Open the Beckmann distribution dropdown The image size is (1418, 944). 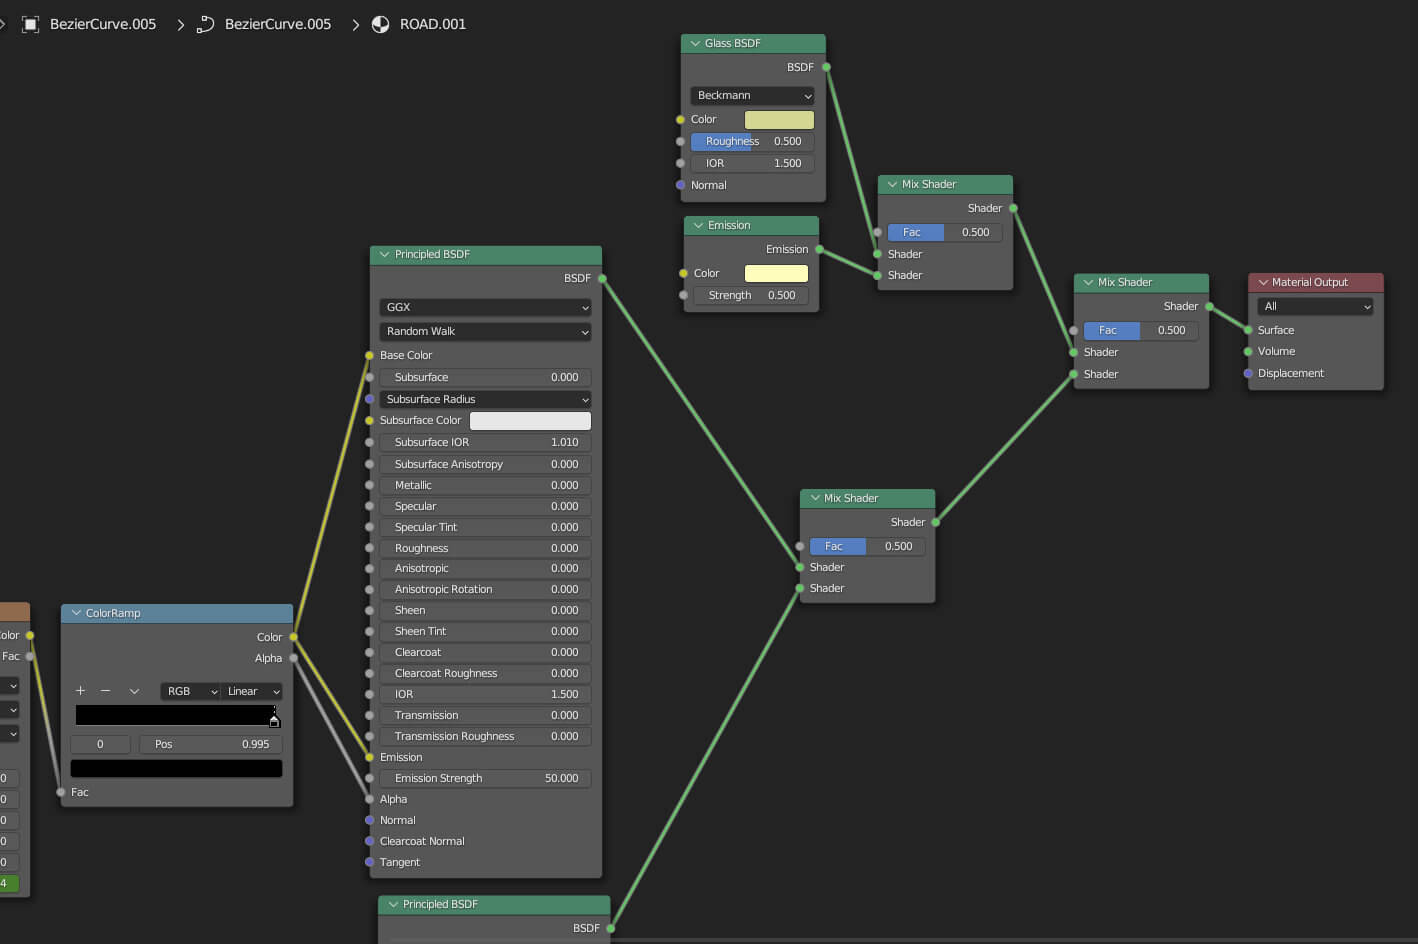pyautogui.click(x=753, y=96)
